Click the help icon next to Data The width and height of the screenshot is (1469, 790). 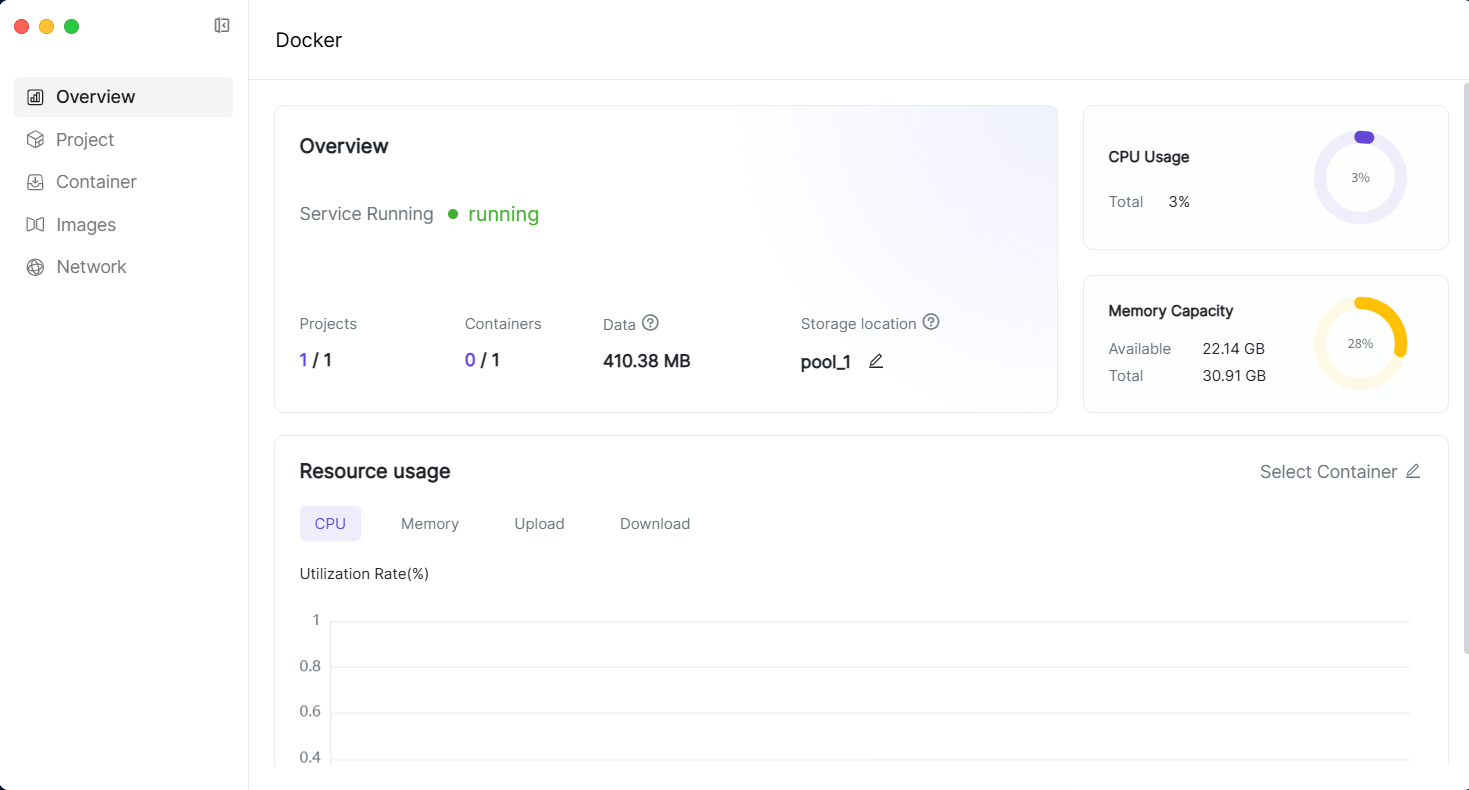click(x=651, y=323)
